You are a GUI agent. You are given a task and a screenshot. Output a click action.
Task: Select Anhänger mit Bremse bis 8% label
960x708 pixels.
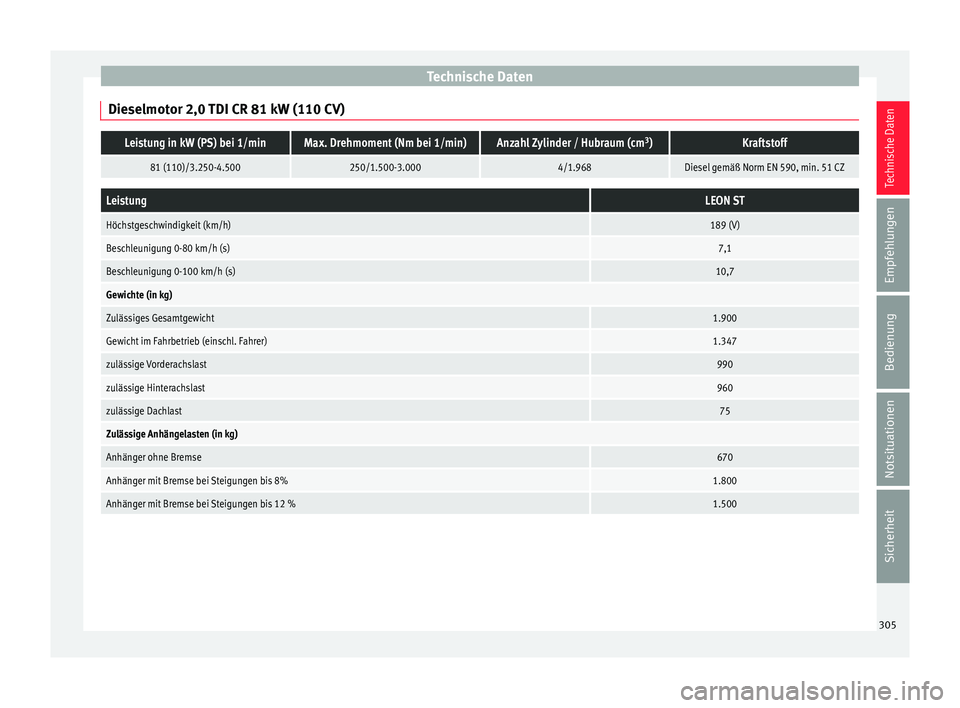(197, 481)
